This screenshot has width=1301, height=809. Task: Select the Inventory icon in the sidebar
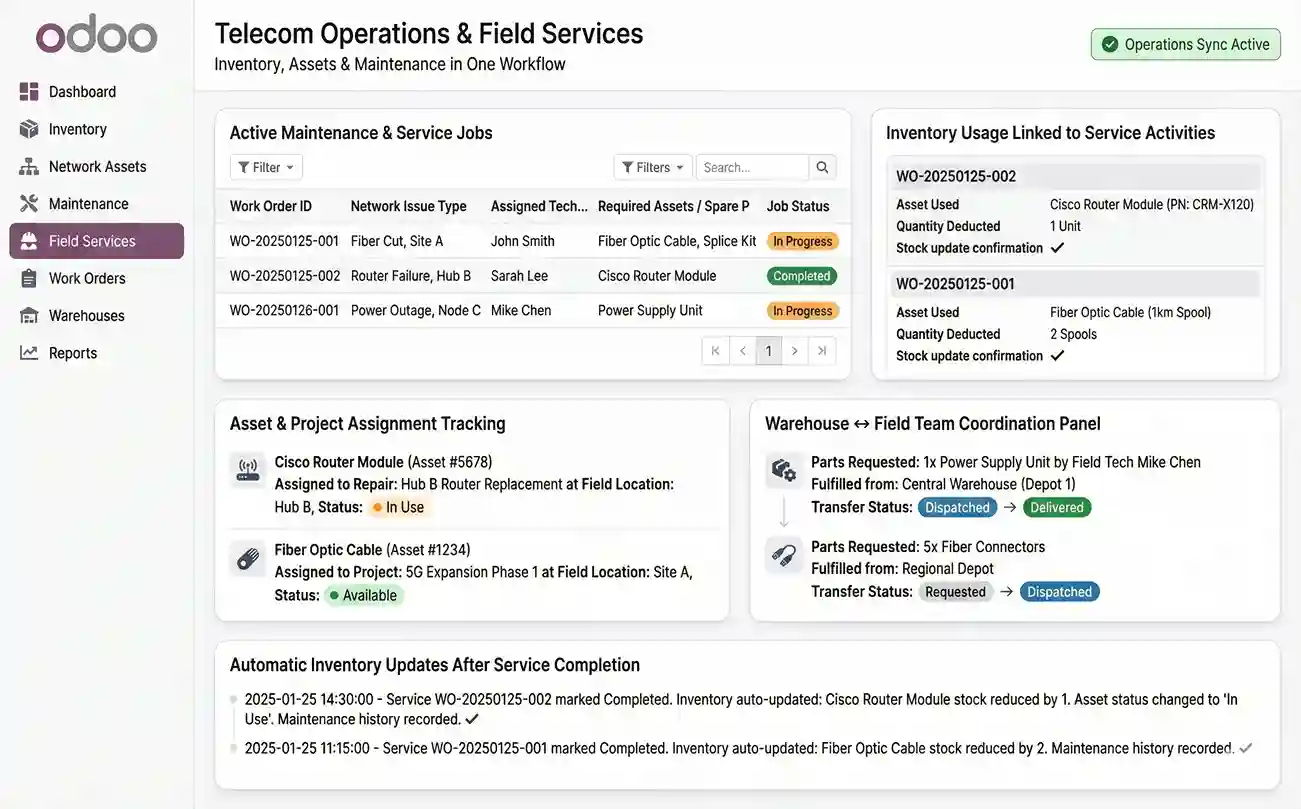tap(29, 128)
